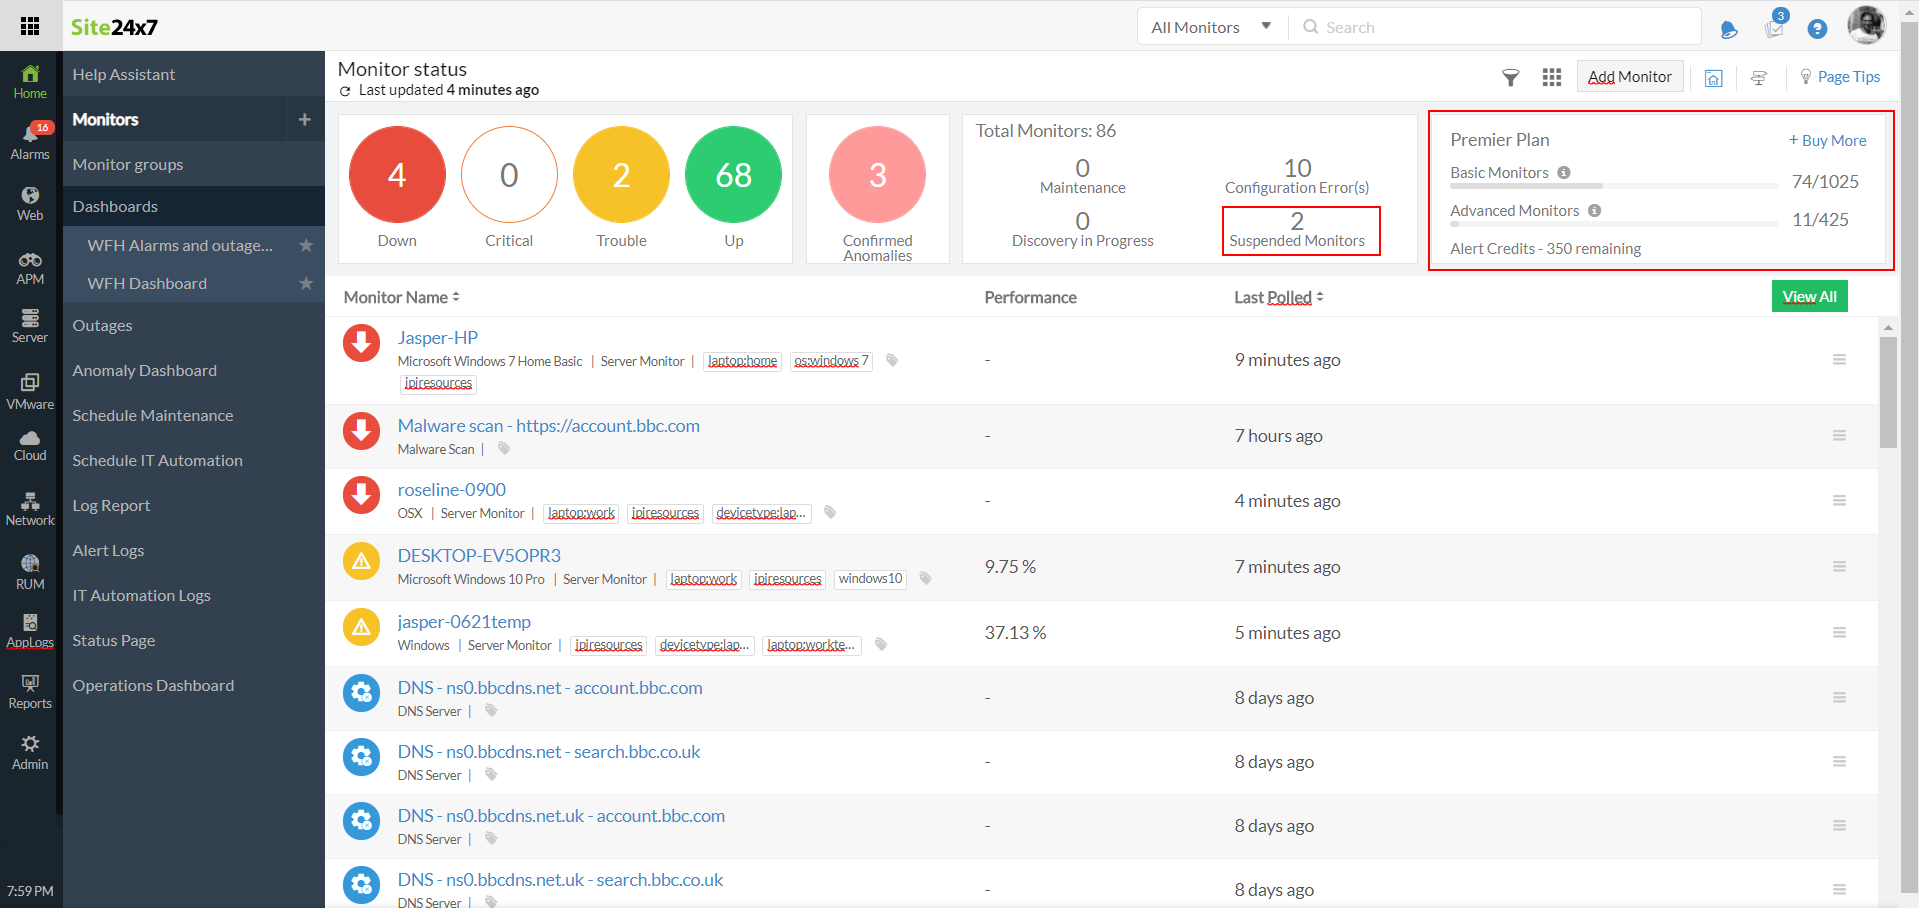Click Confirmed Anomalies pink circle

pyautogui.click(x=877, y=174)
